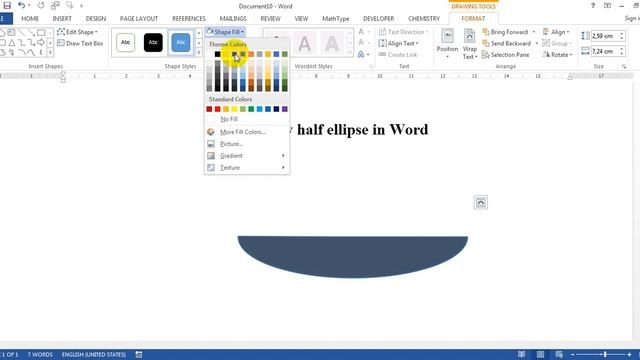Open the Shape Fill dropdown
Viewport: 640px width, 360px height.
(x=226, y=32)
